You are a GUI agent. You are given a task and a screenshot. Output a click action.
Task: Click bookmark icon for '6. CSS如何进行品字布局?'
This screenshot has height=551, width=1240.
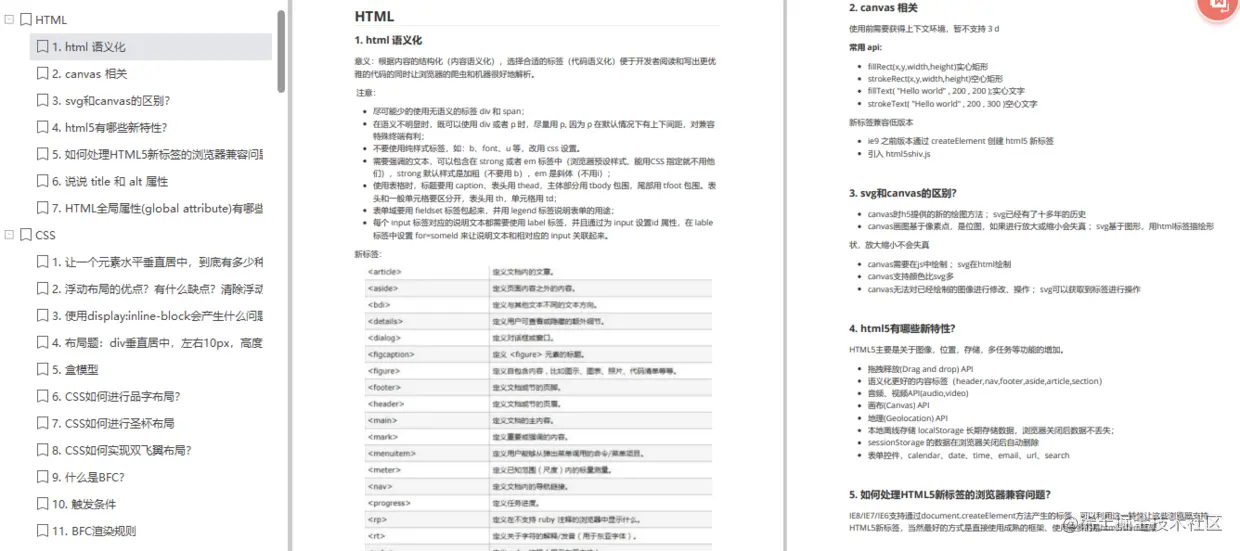[42, 396]
